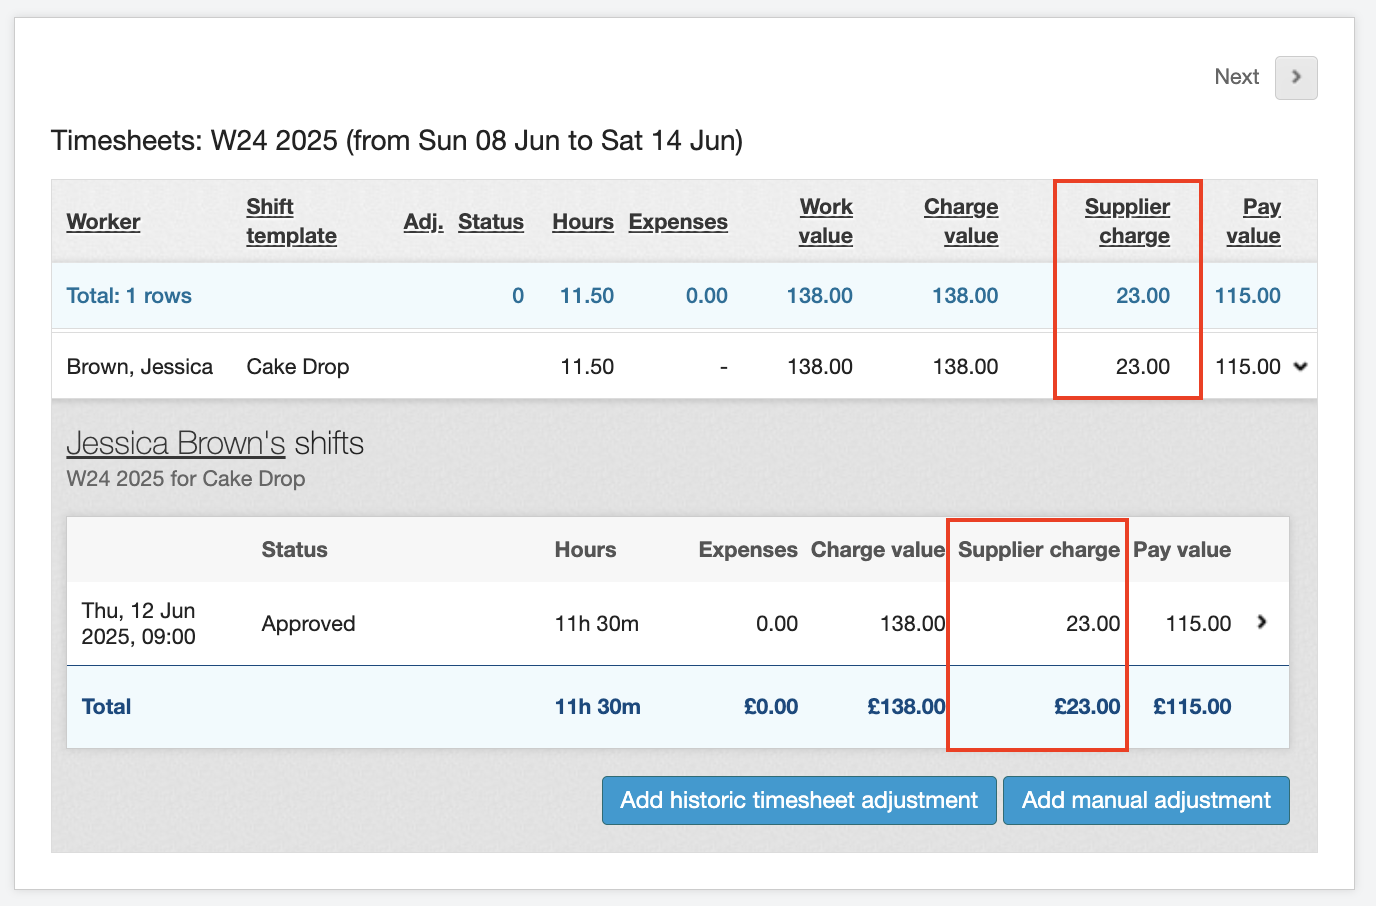The height and width of the screenshot is (906, 1376).
Task: Click Add manual adjustment button
Action: [x=1145, y=800]
